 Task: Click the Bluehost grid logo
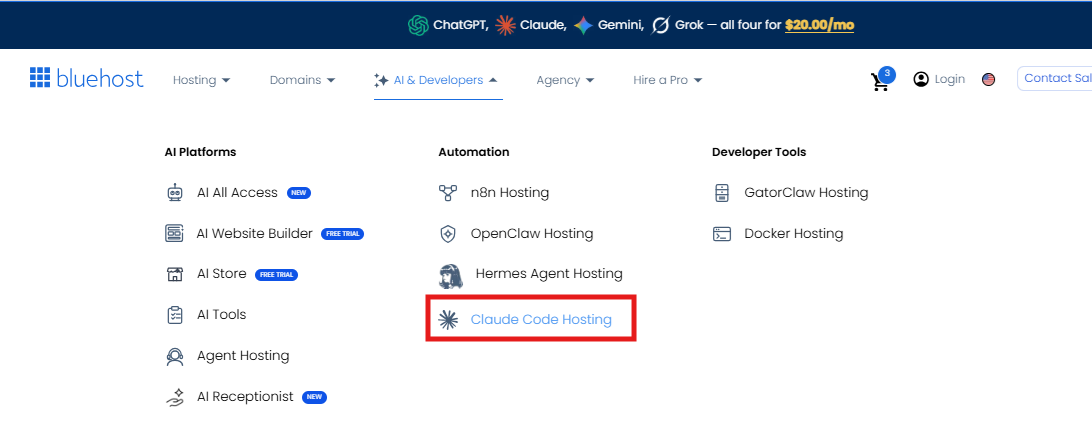click(40, 78)
